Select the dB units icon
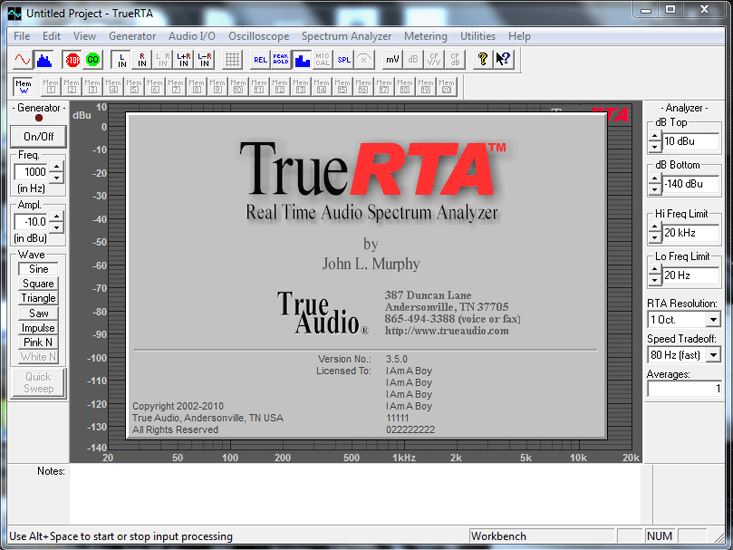The height and width of the screenshot is (550, 733). tap(413, 60)
